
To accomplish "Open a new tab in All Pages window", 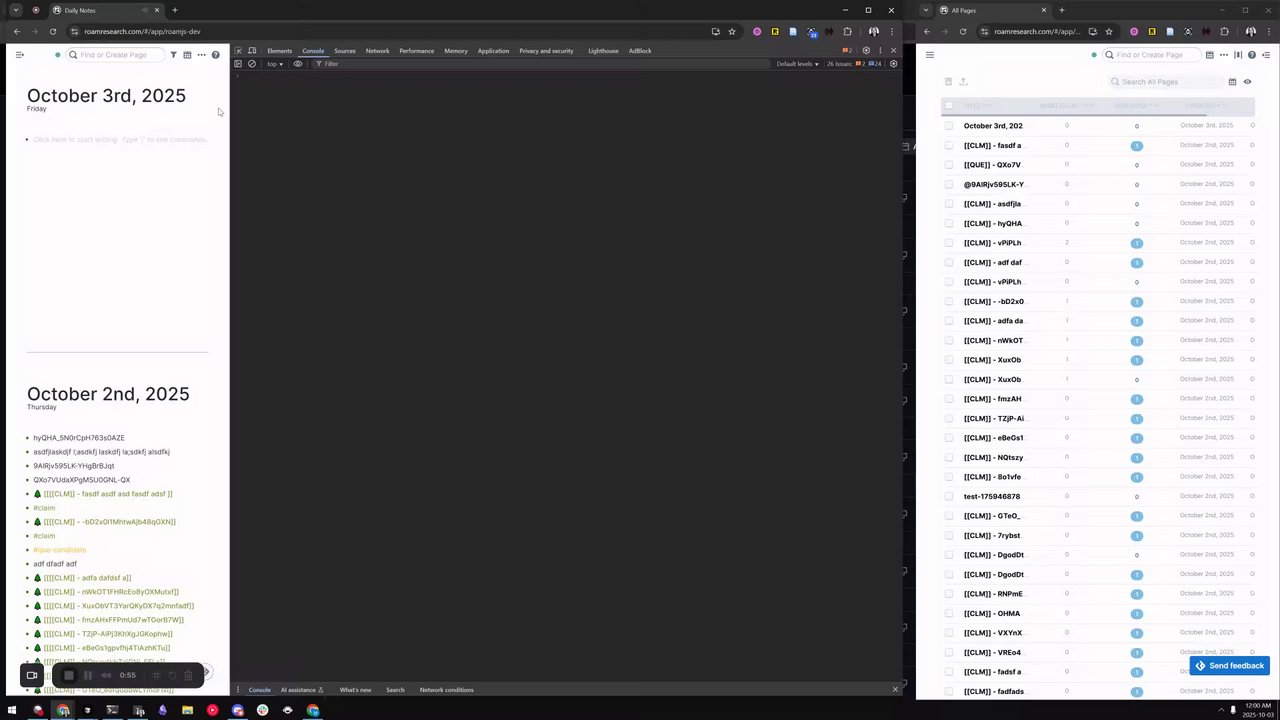I will pos(1062,10).
